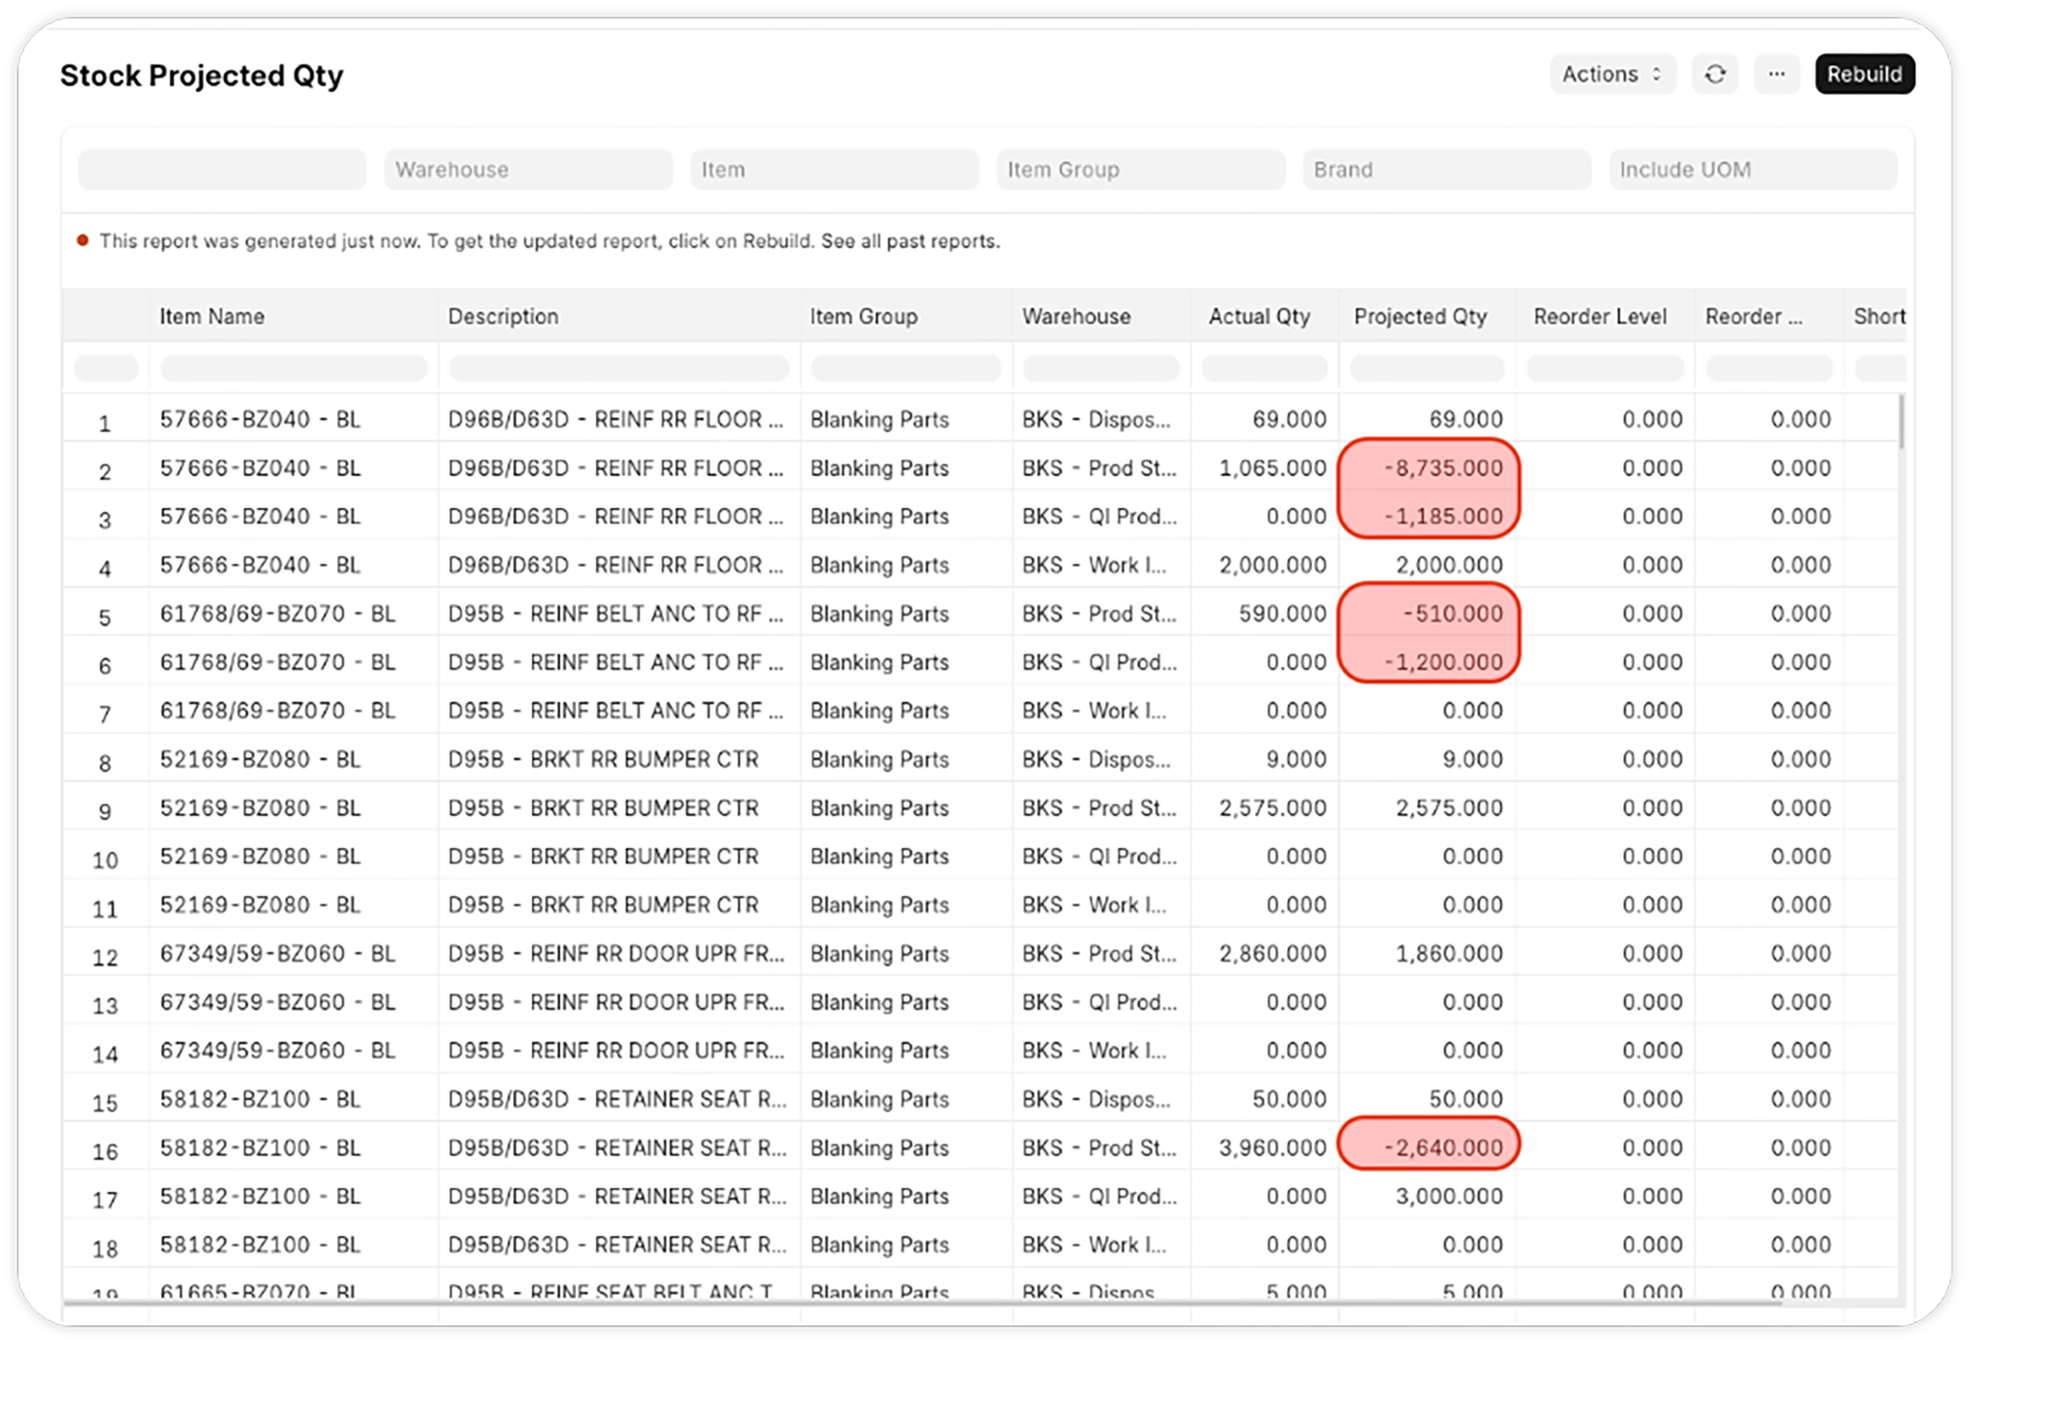Click the Brand filter field
The width and height of the screenshot is (2066, 1406).
1446,169
